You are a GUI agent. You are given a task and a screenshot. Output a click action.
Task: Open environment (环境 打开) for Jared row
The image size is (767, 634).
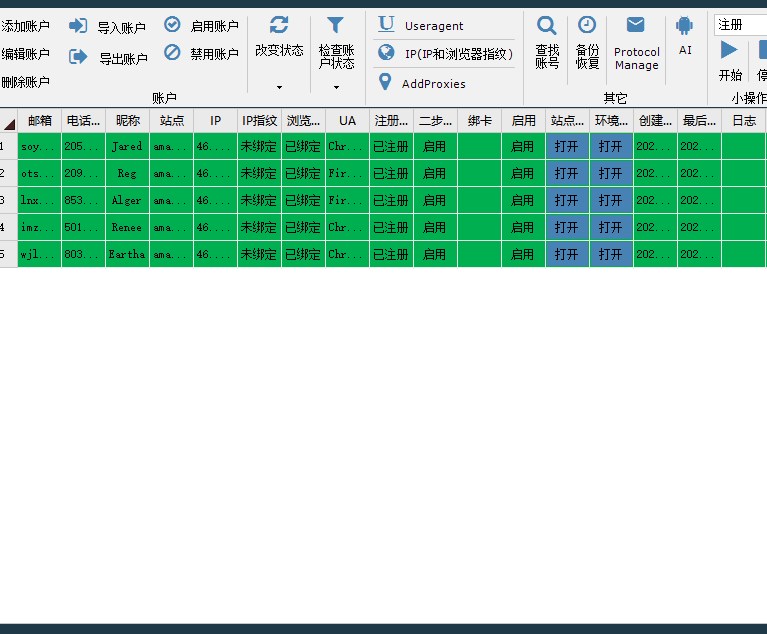click(611, 146)
